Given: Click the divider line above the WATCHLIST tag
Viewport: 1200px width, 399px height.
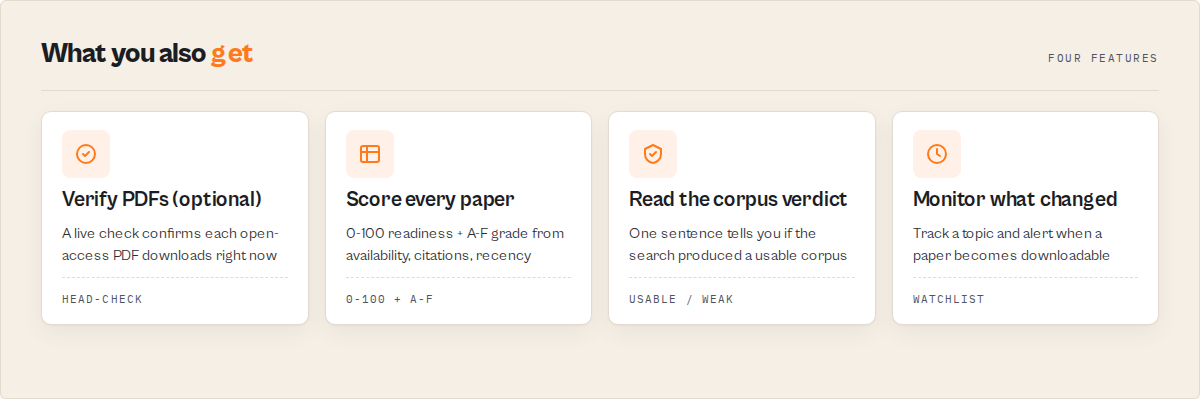Looking at the screenshot, I should [x=1025, y=278].
